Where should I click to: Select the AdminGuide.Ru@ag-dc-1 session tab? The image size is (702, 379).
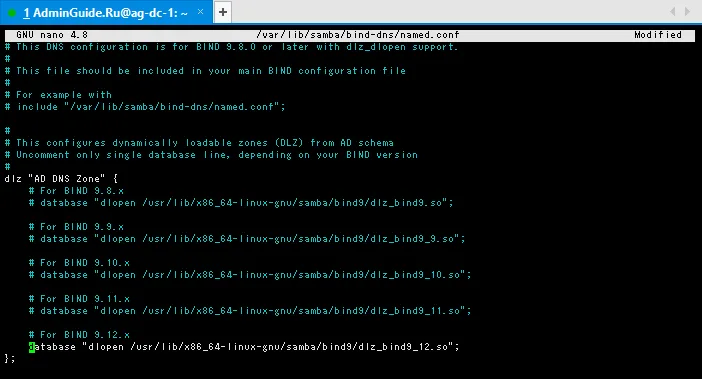coord(105,13)
